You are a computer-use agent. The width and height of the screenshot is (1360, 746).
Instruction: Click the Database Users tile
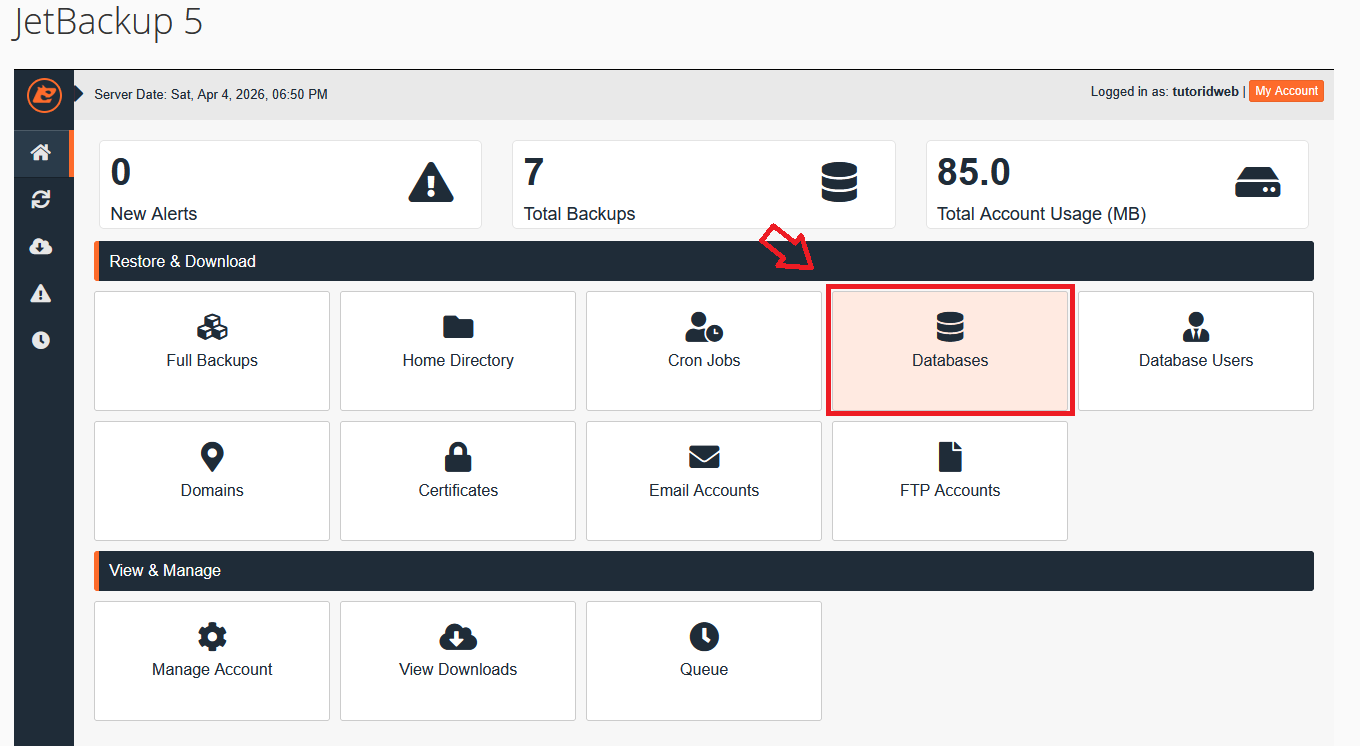pyautogui.click(x=1195, y=351)
